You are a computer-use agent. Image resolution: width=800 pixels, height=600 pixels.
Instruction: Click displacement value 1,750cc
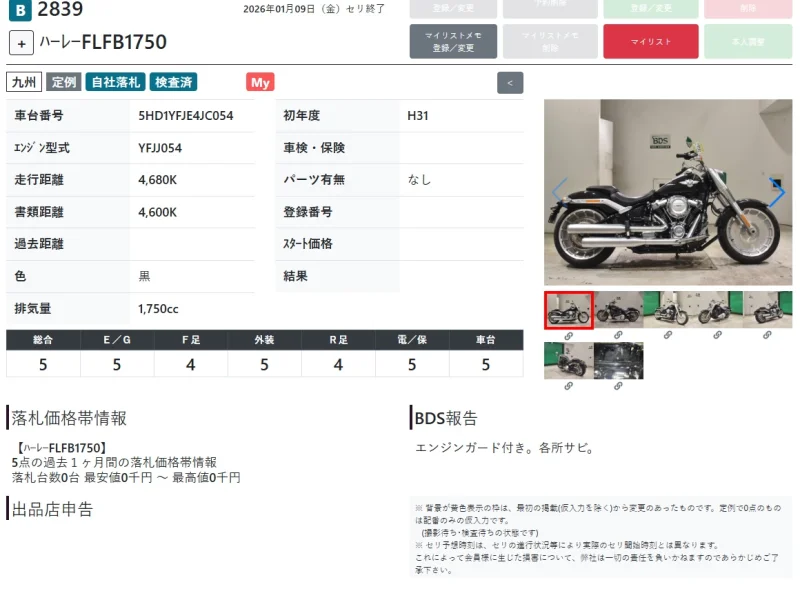[x=158, y=309]
